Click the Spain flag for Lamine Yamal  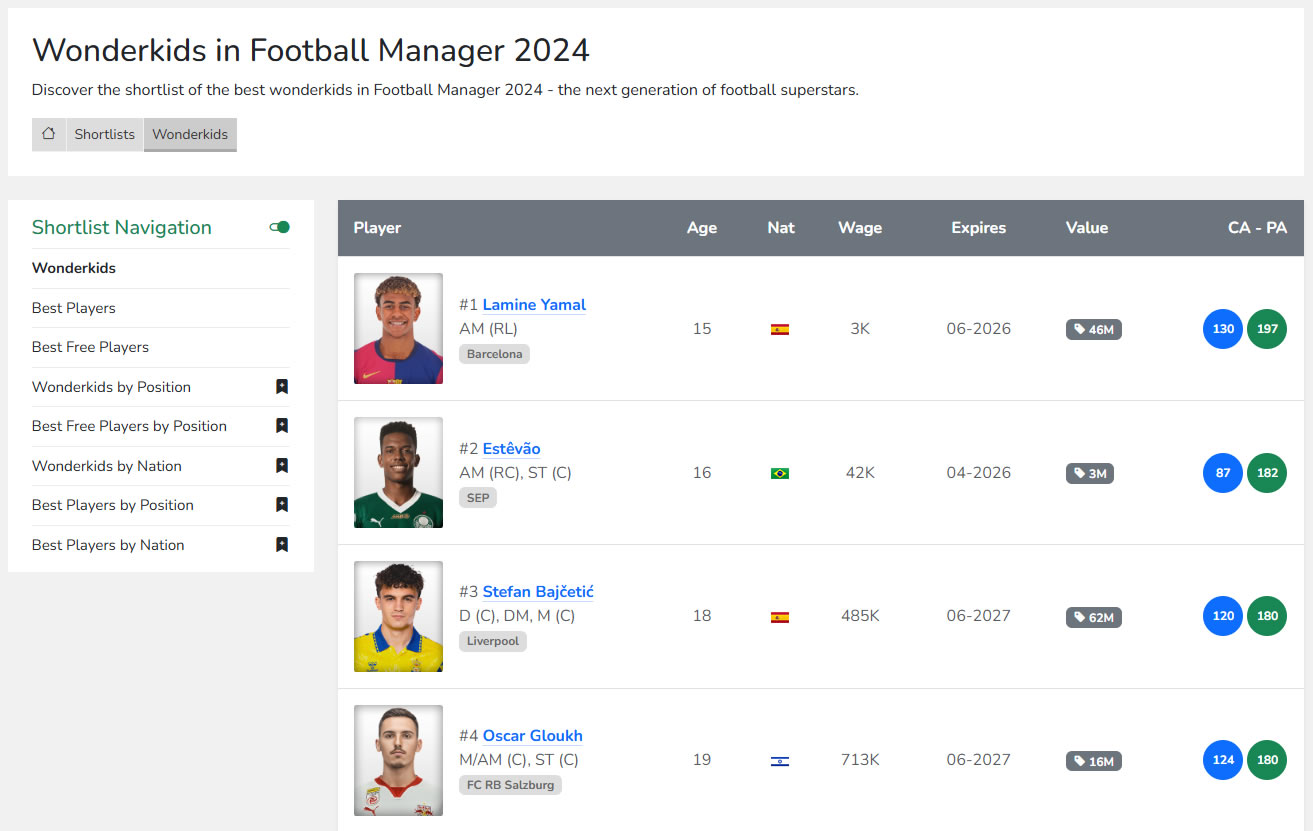780,329
